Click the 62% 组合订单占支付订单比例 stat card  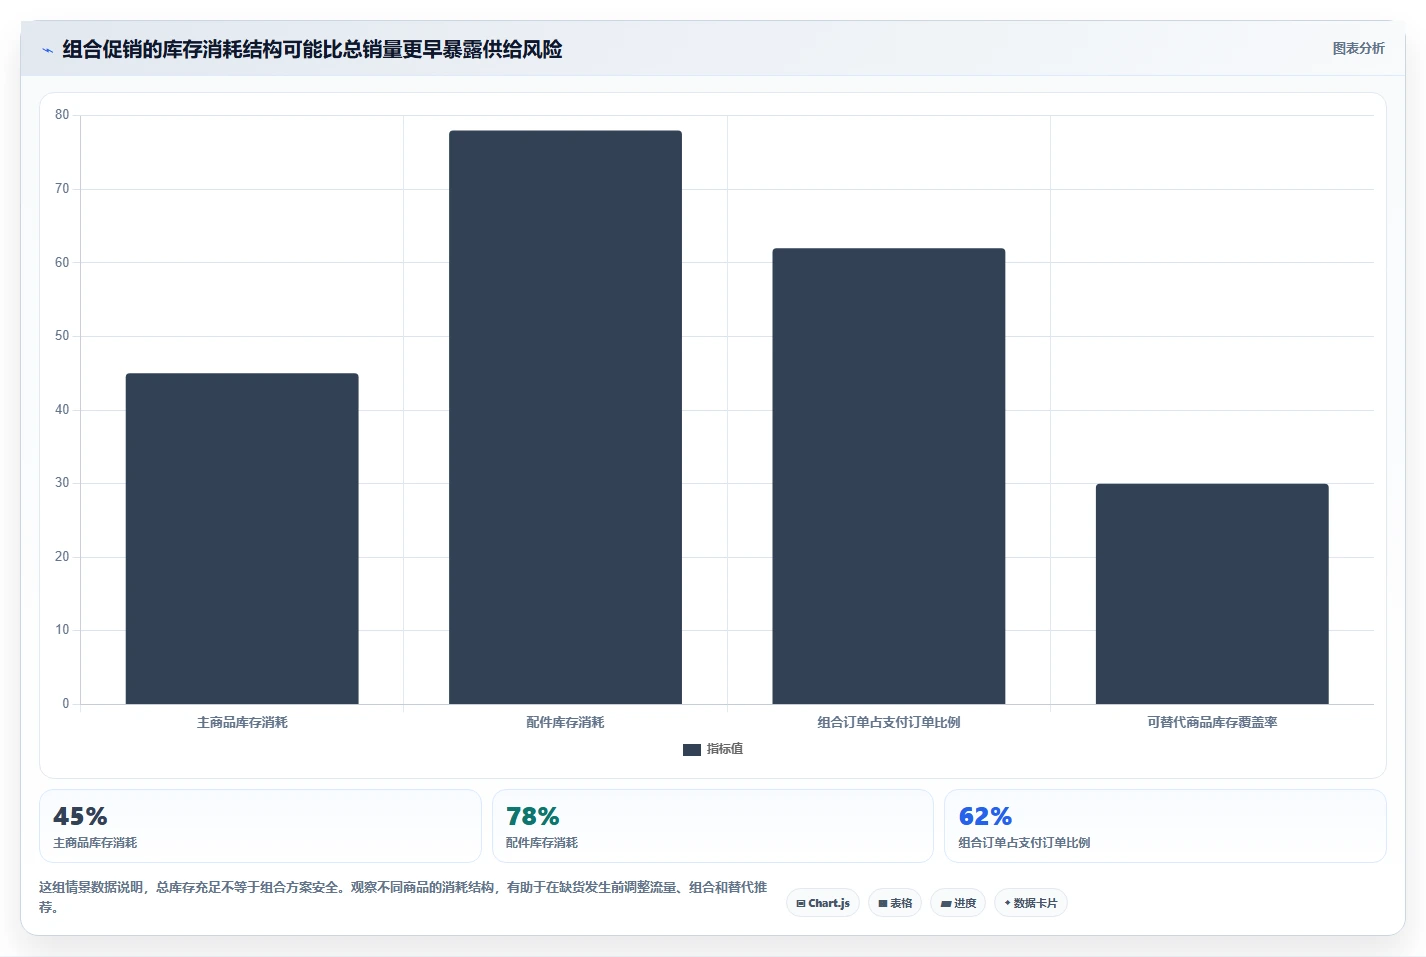(1165, 826)
